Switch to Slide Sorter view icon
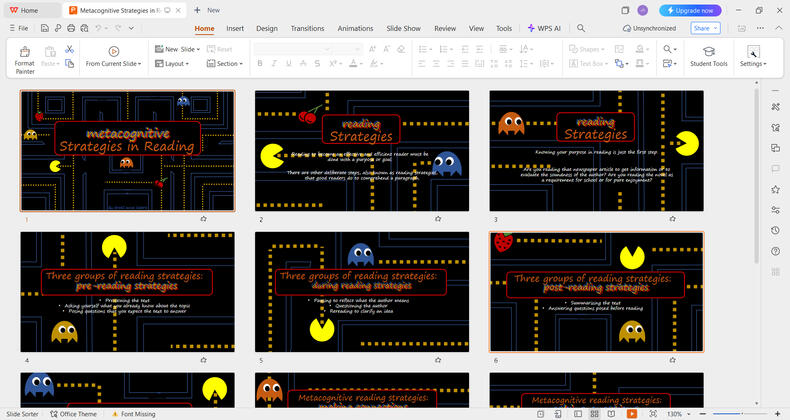The image size is (790, 420). pyautogui.click(x=595, y=414)
